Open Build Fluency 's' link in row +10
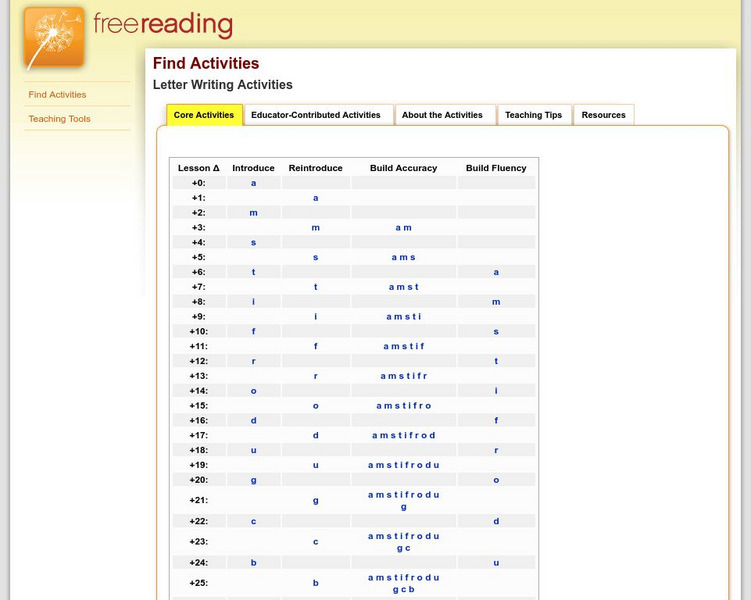 point(496,331)
